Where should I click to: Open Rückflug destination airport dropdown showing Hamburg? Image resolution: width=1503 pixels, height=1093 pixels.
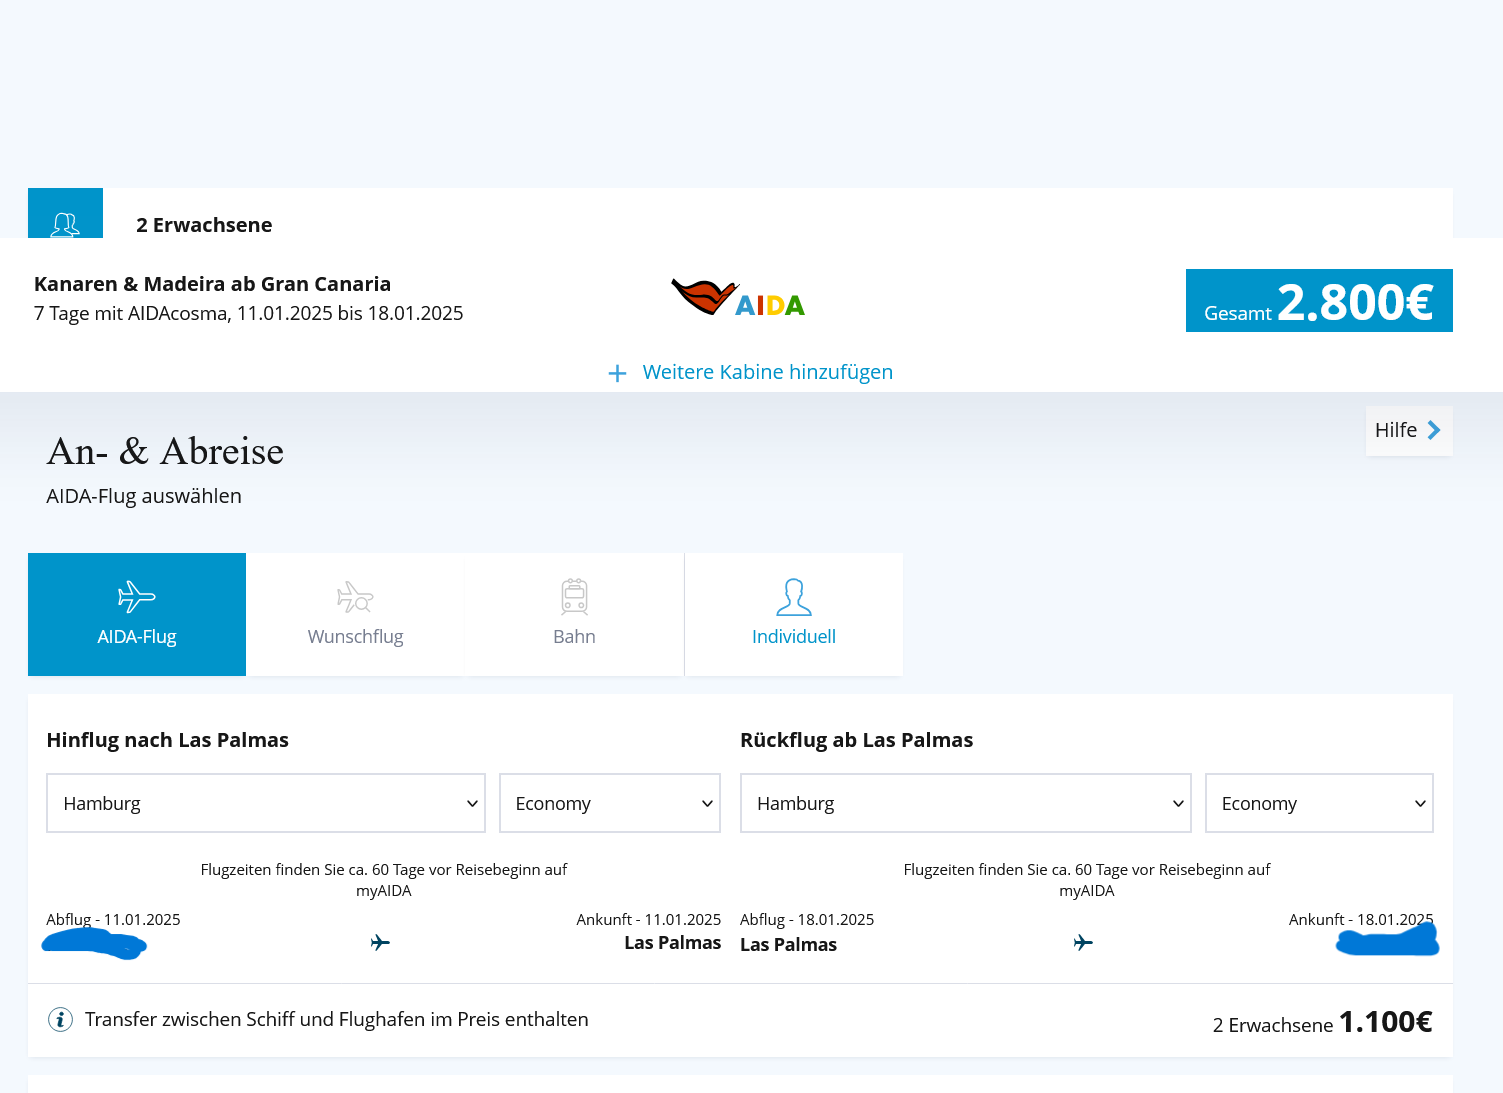(965, 803)
